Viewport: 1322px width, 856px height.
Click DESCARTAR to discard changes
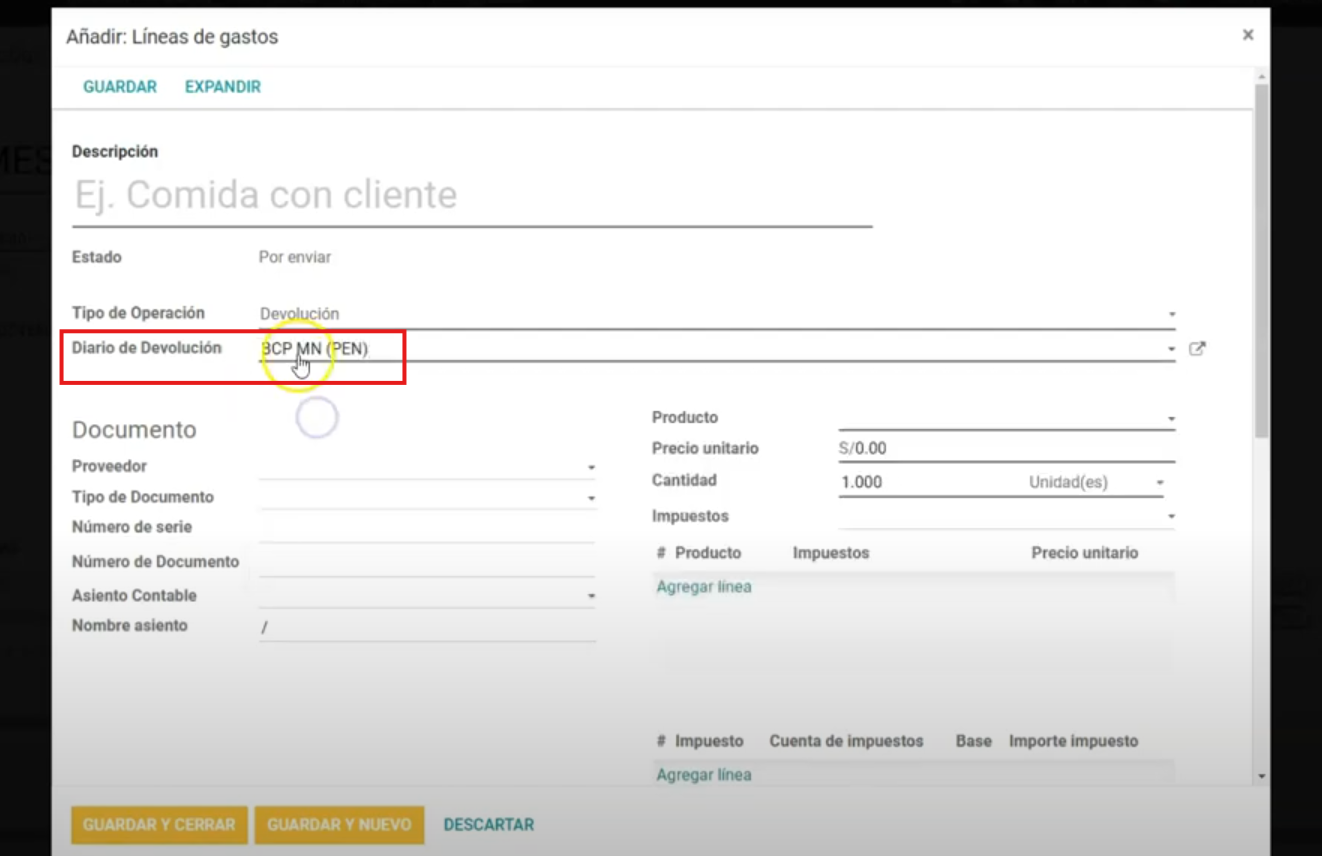[x=488, y=825]
